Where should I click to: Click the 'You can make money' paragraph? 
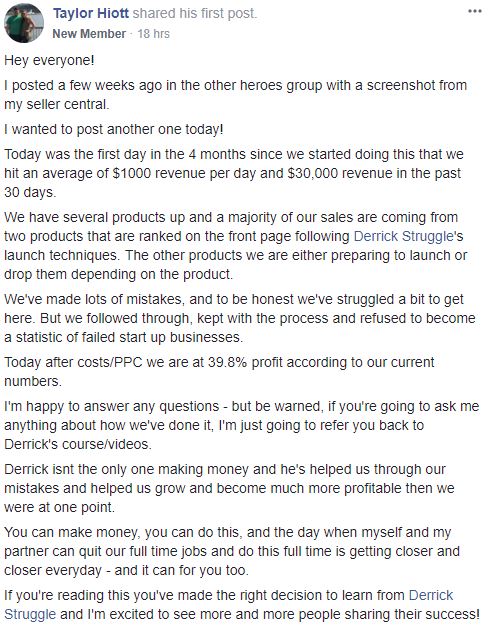pos(232,551)
